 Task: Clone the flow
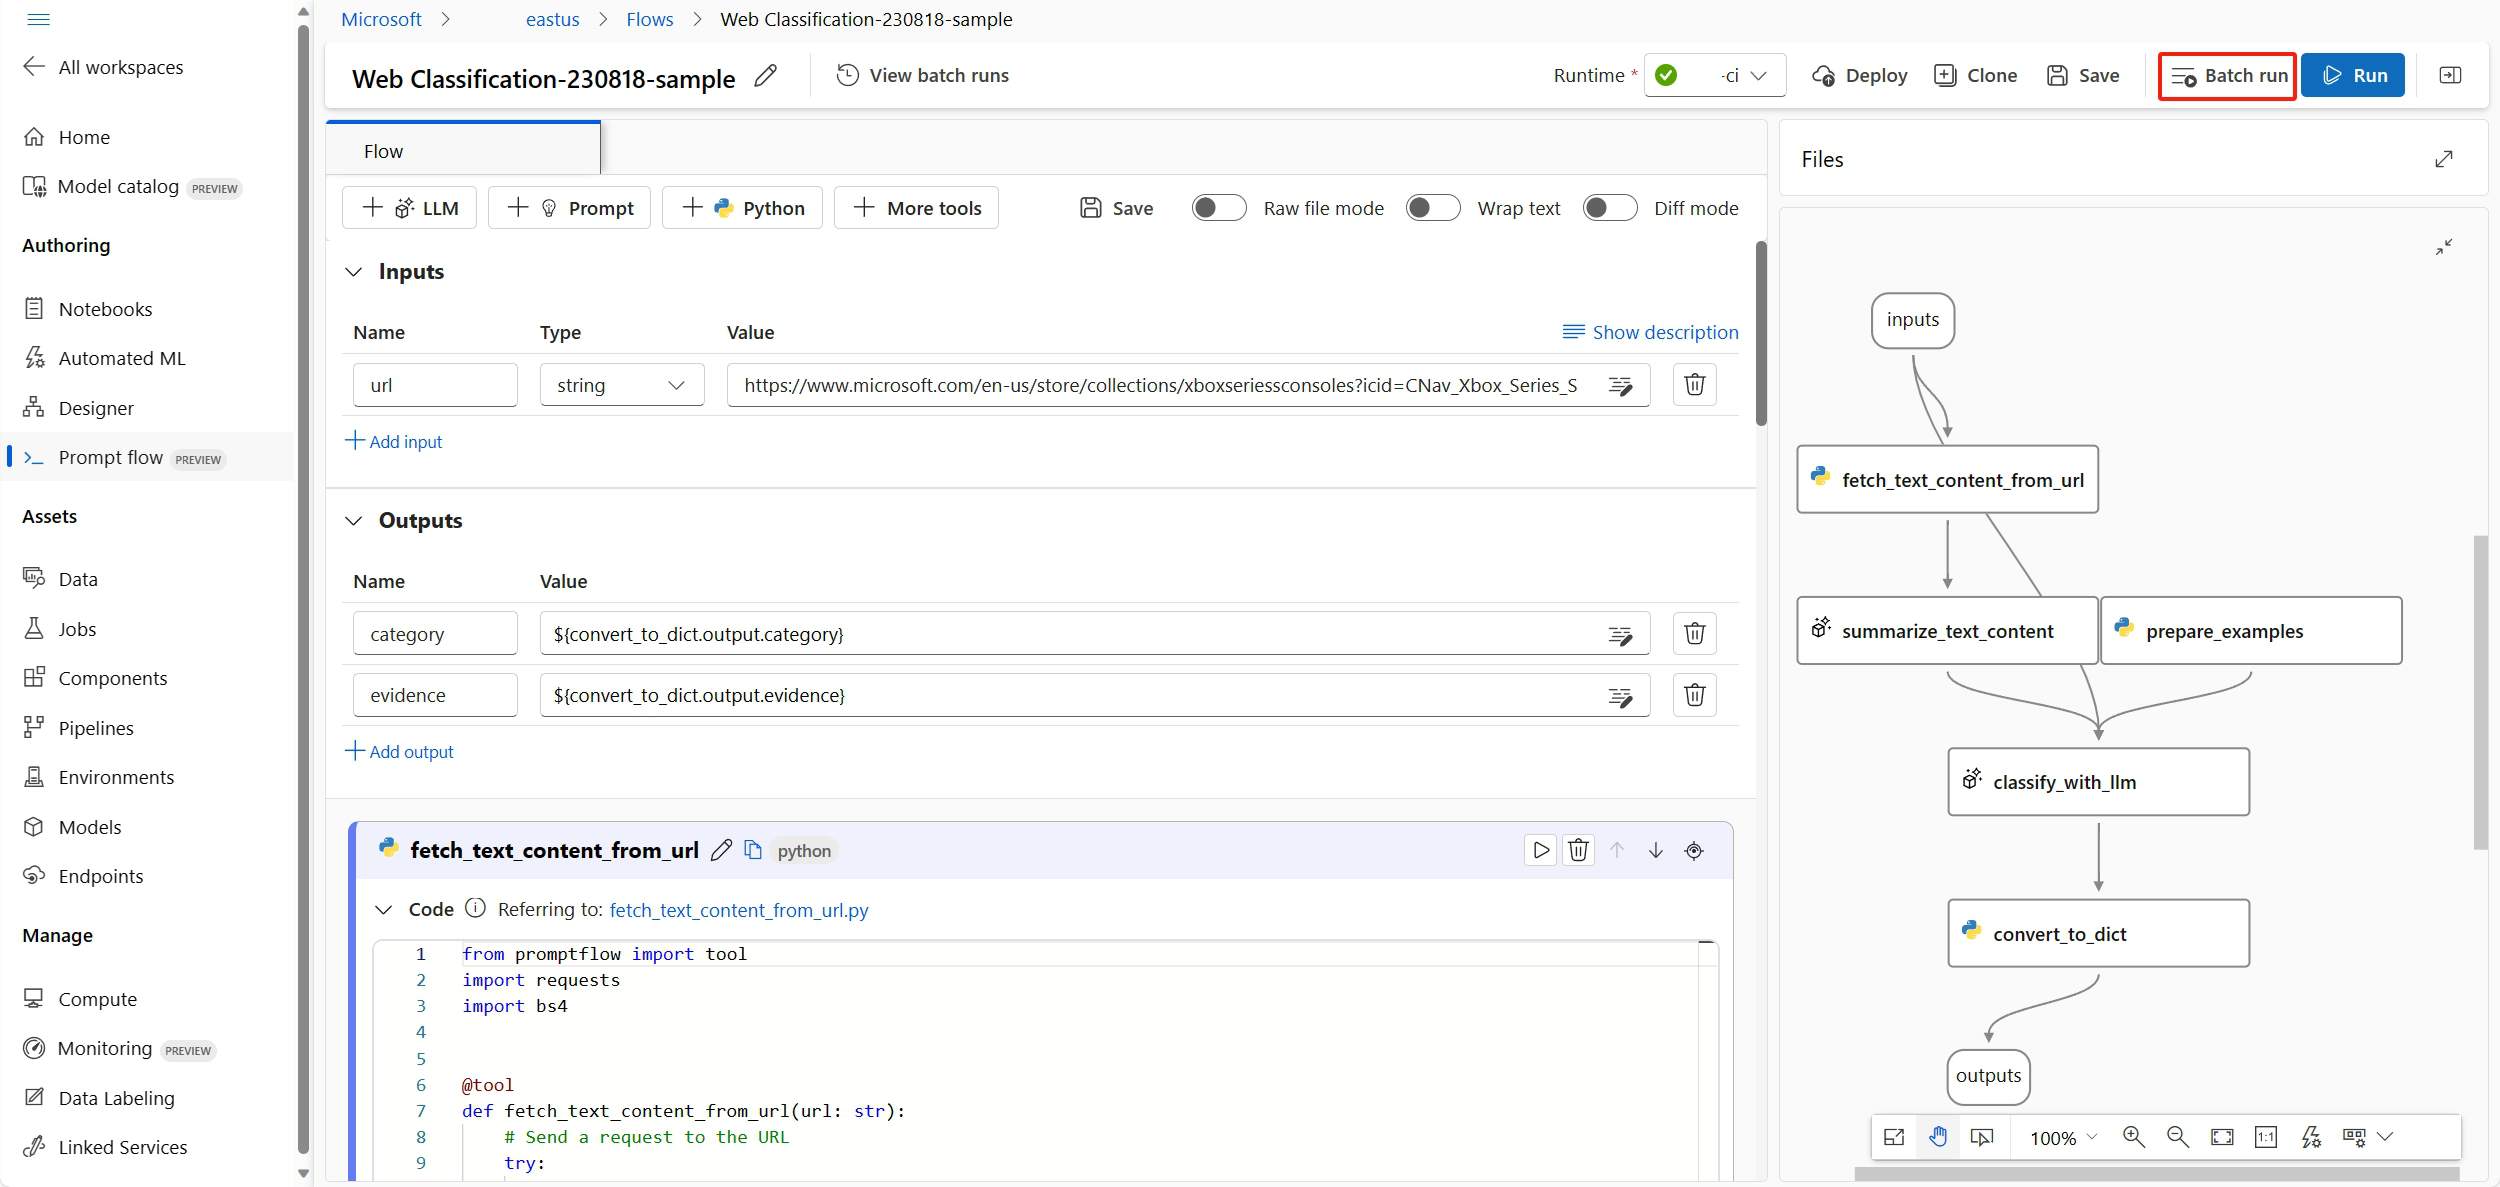[1975, 75]
